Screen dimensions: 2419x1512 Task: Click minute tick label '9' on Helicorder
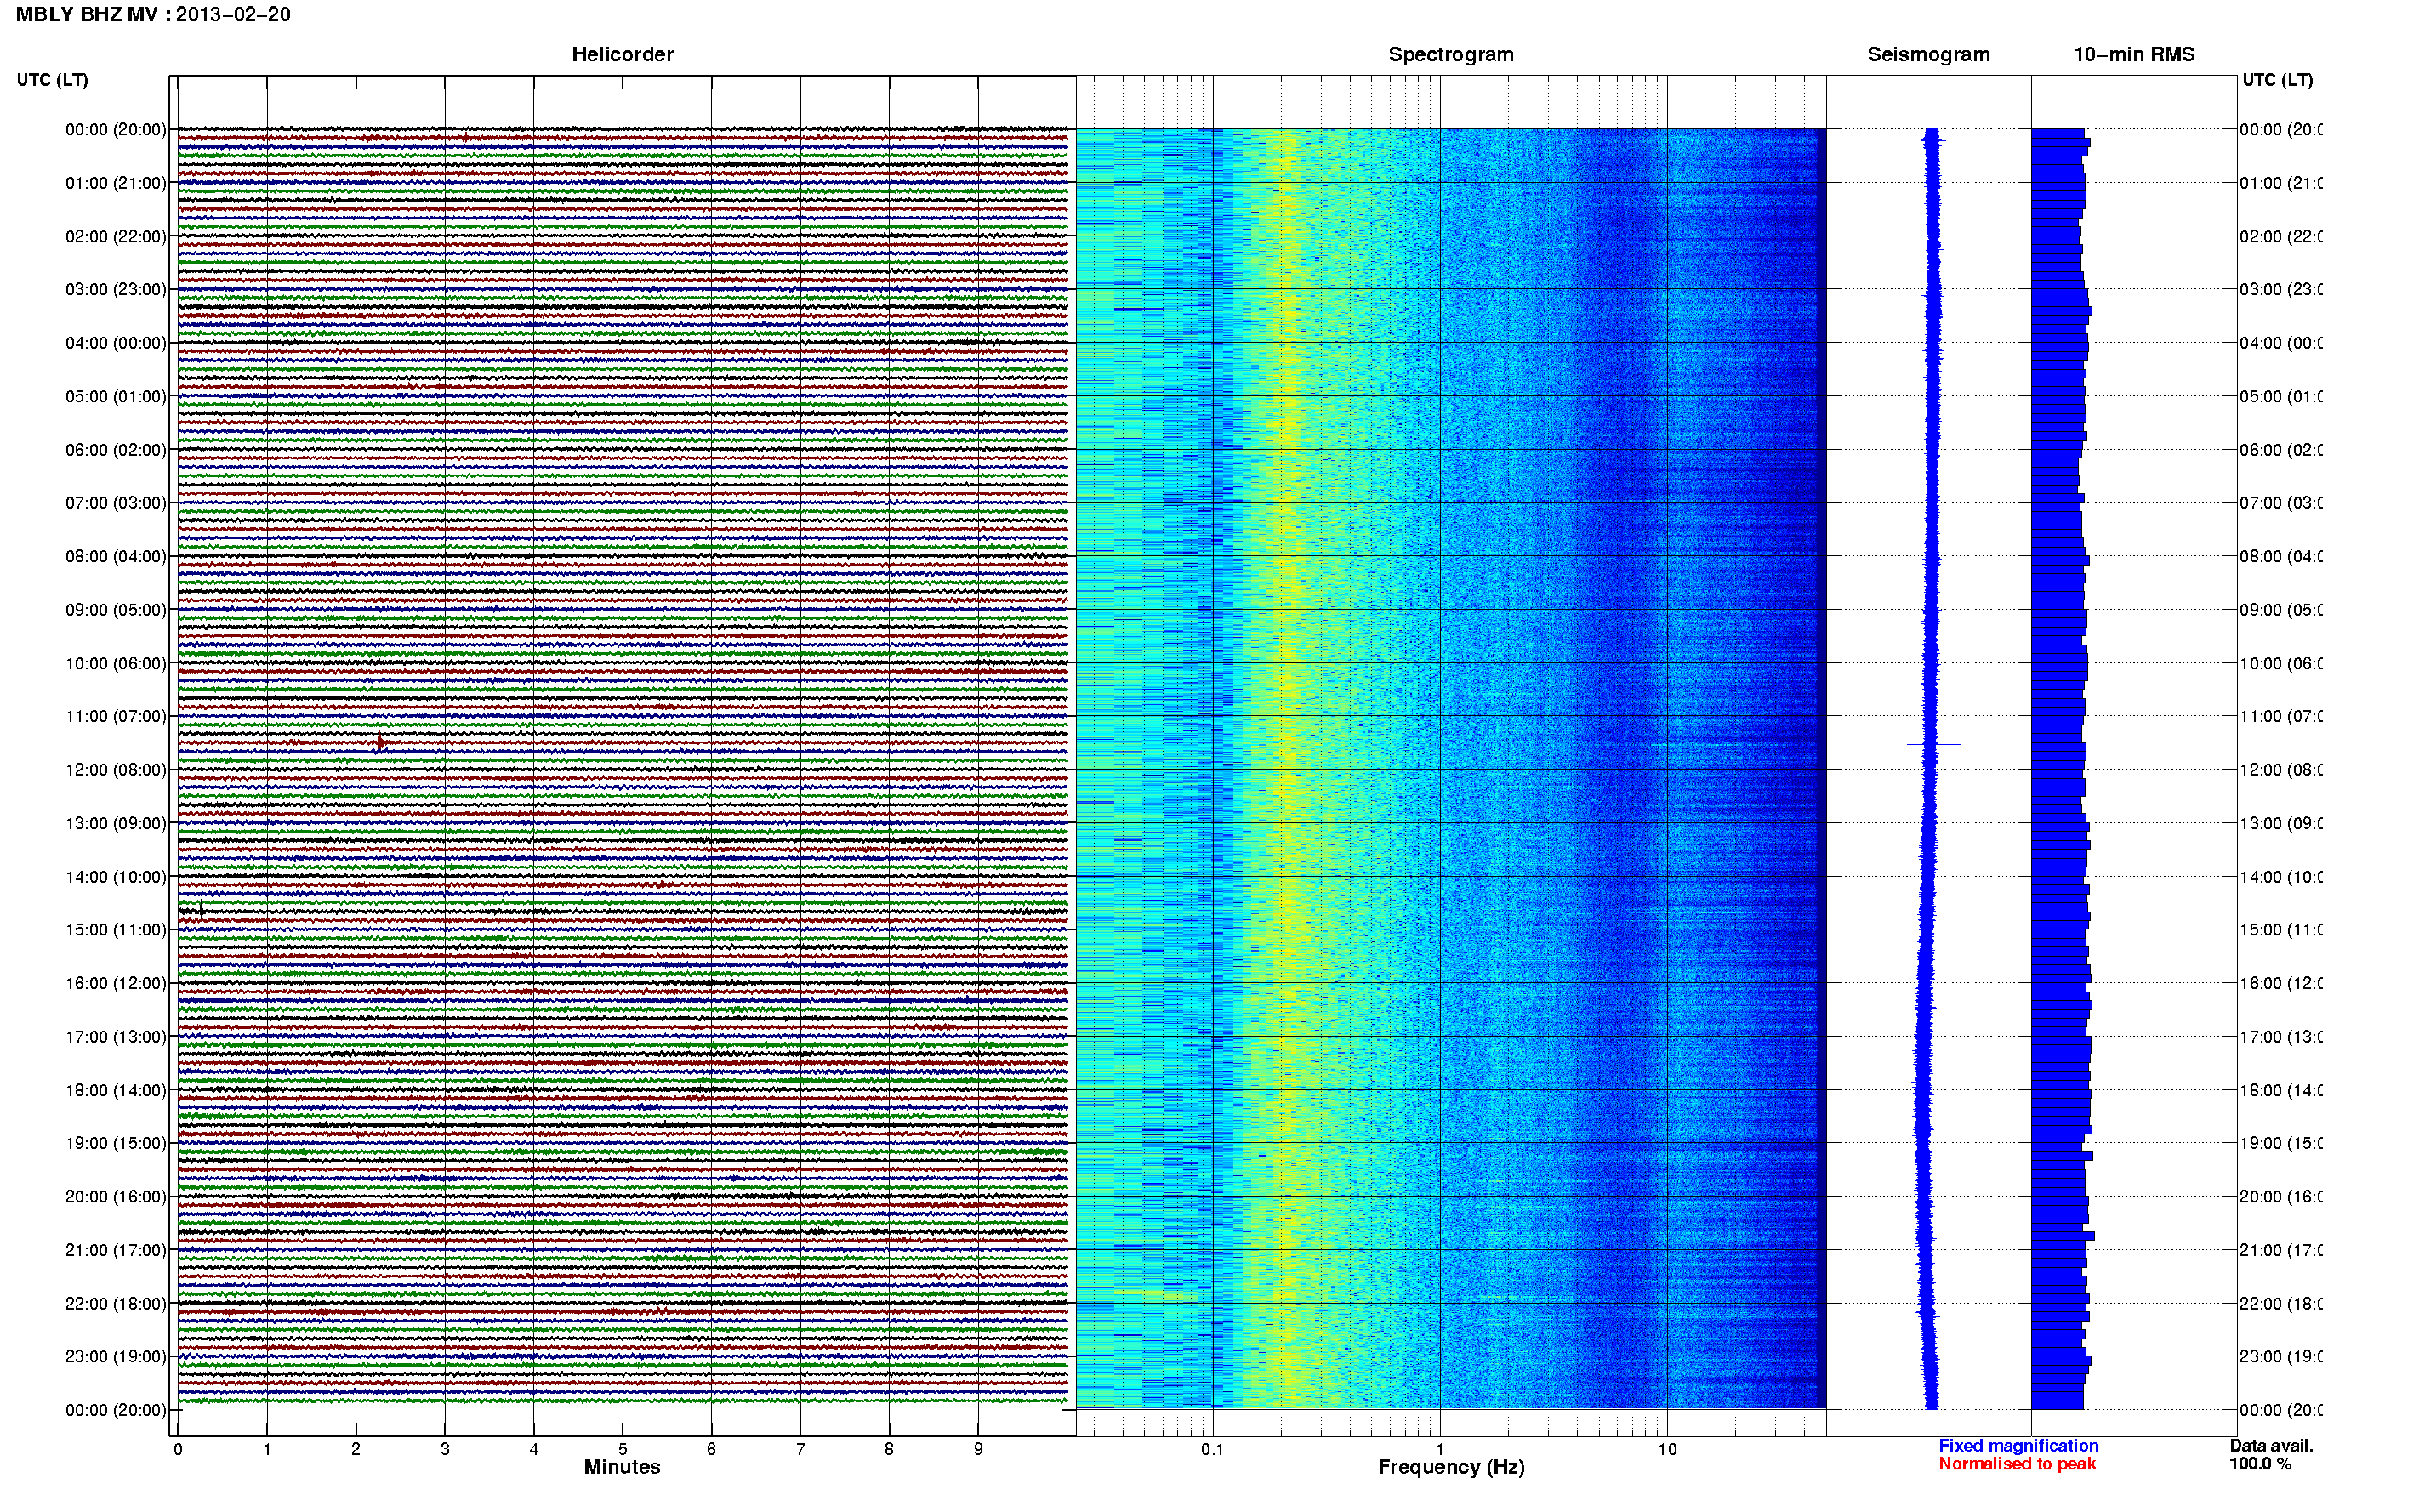click(x=978, y=1449)
